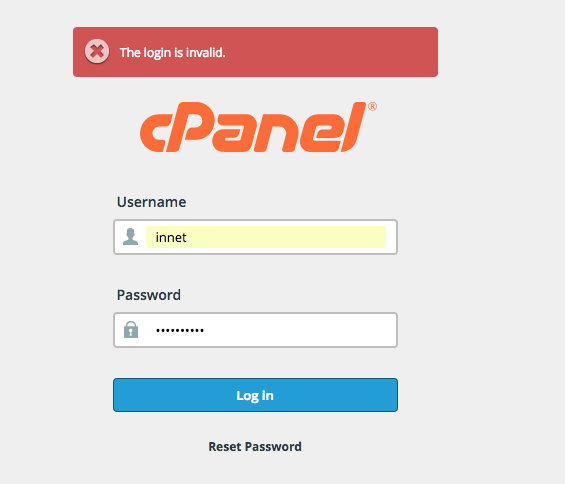Click the user silhouette icon
Viewport: 565px width, 484px height.
point(130,236)
